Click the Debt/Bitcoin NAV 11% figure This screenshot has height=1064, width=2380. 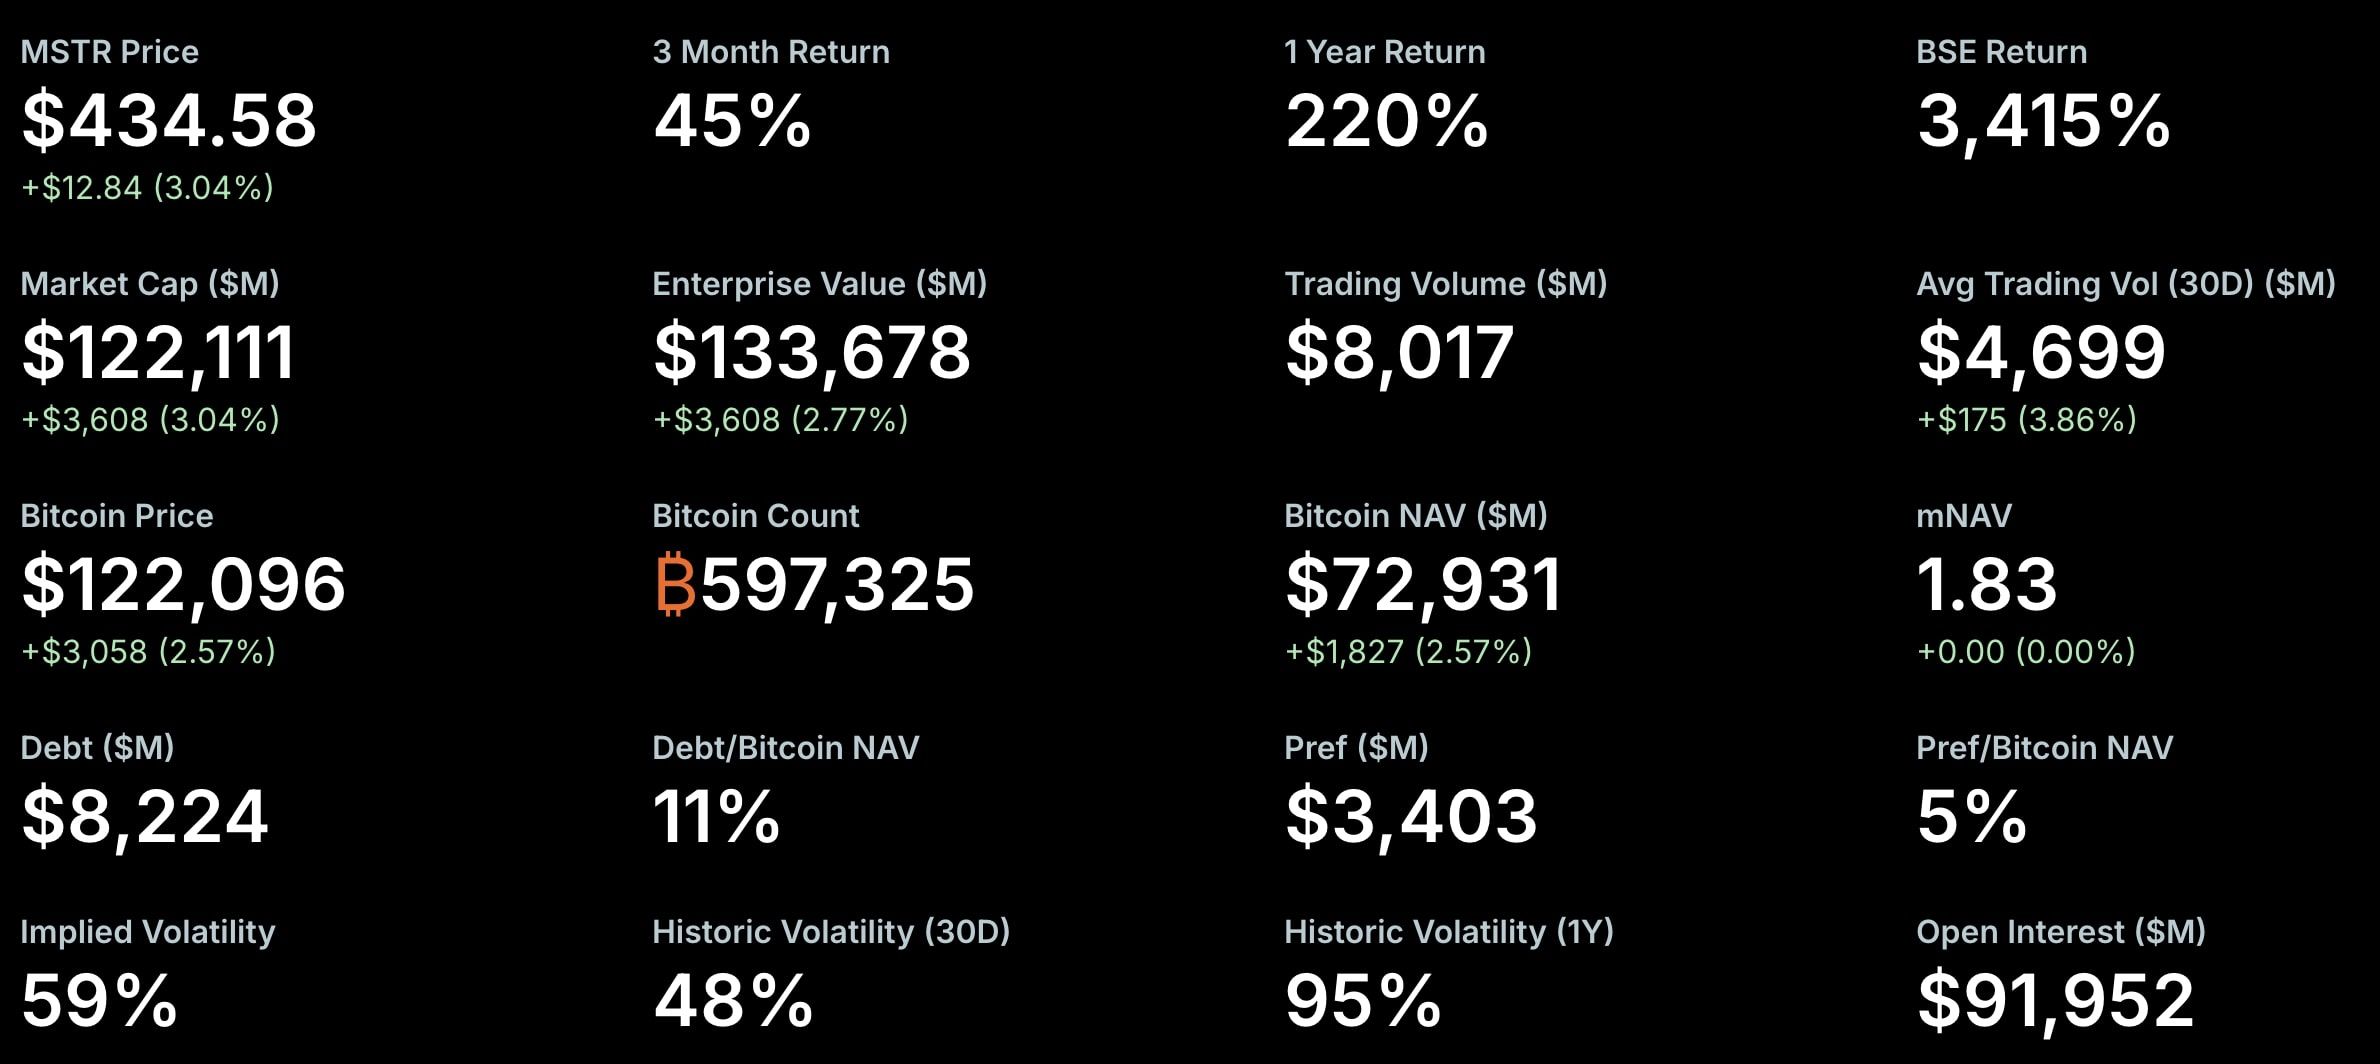[x=716, y=817]
